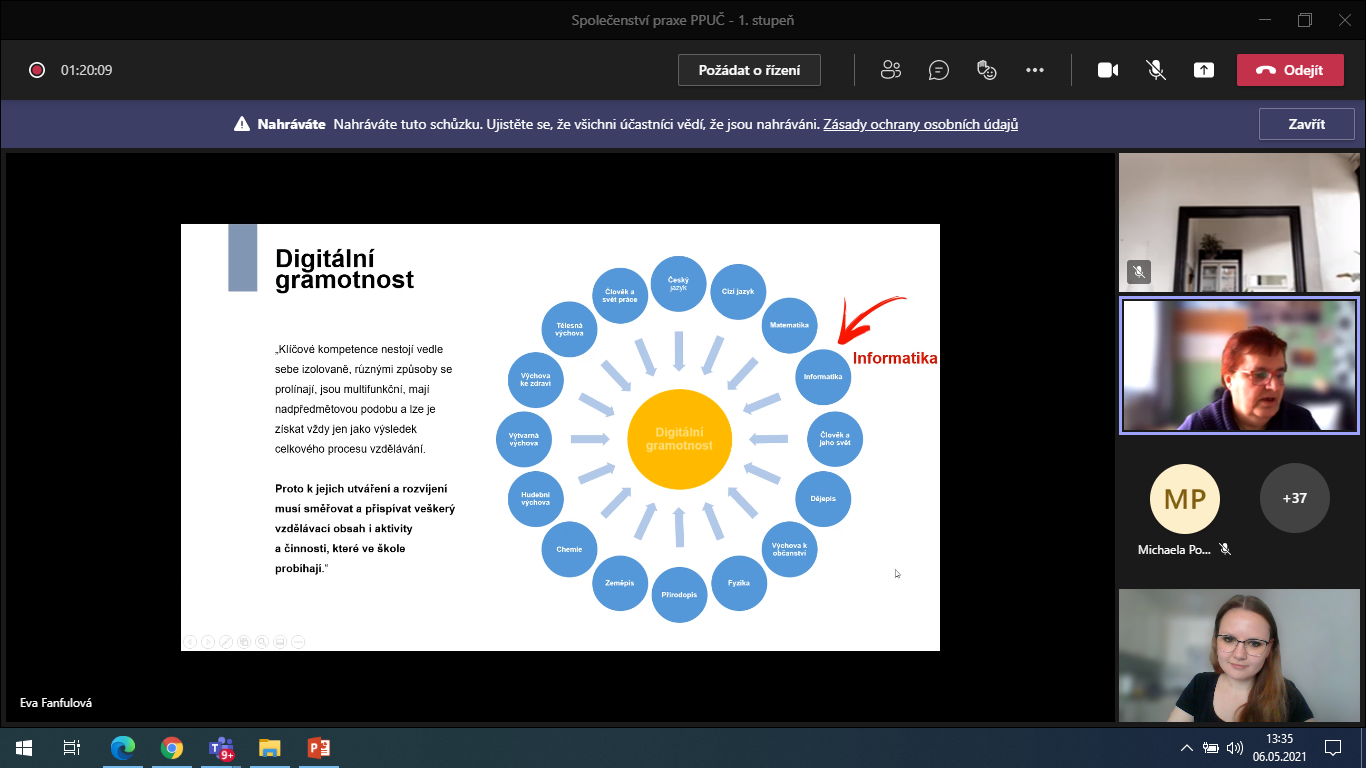
Task: Expand the hidden system tray icons
Action: click(x=1187, y=748)
